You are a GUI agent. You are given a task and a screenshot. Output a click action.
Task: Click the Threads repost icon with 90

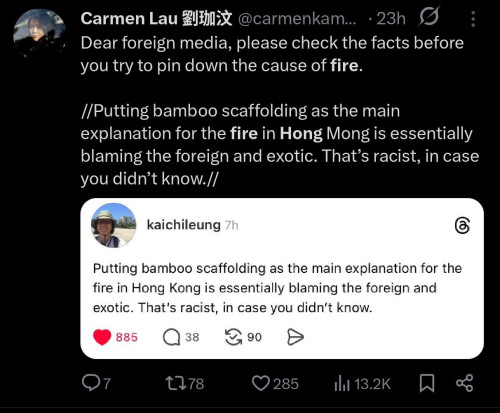[x=243, y=337]
